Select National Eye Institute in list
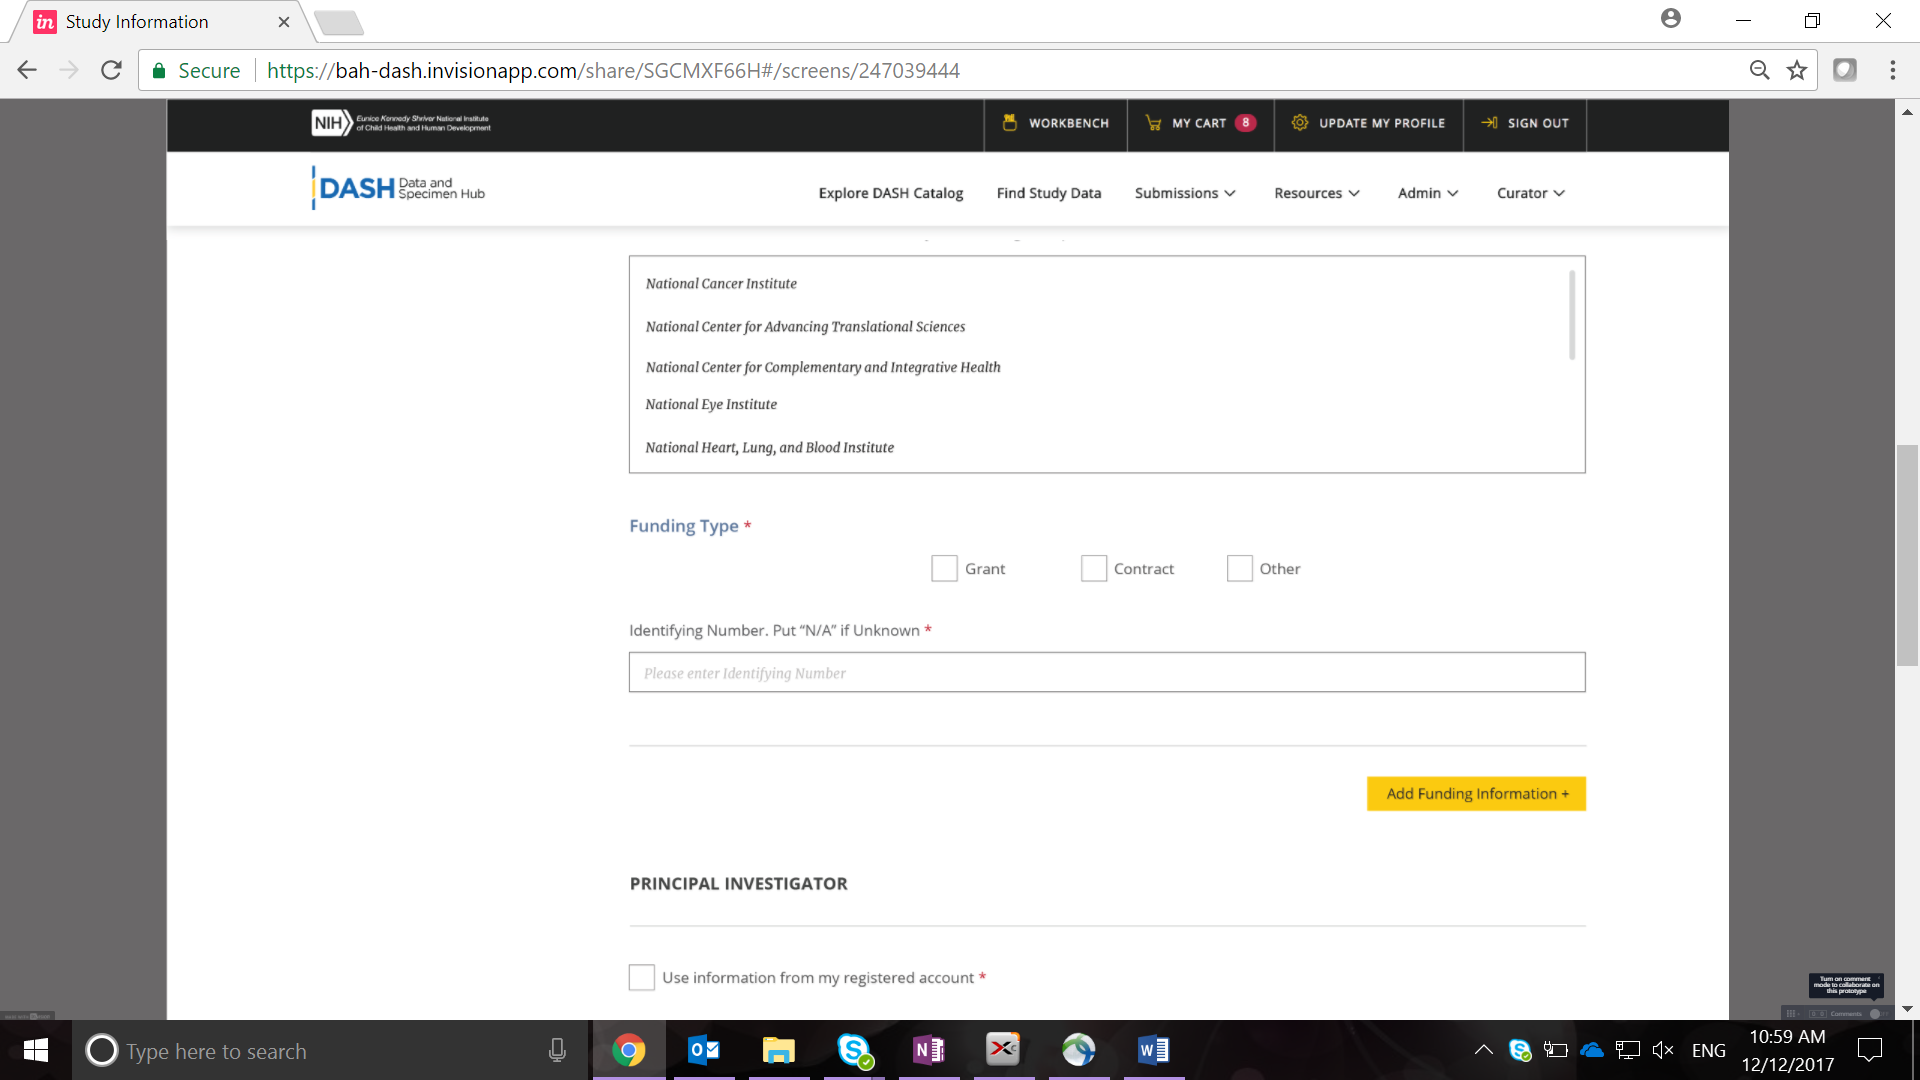This screenshot has height=1080, width=1920. [711, 405]
